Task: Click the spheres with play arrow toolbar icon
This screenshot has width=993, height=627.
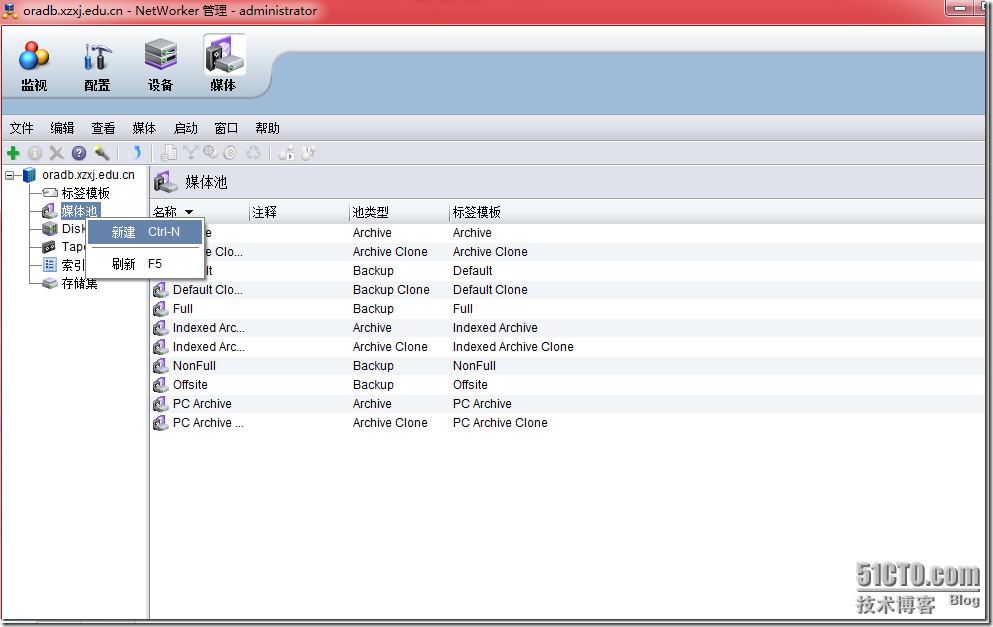Action: pos(286,153)
